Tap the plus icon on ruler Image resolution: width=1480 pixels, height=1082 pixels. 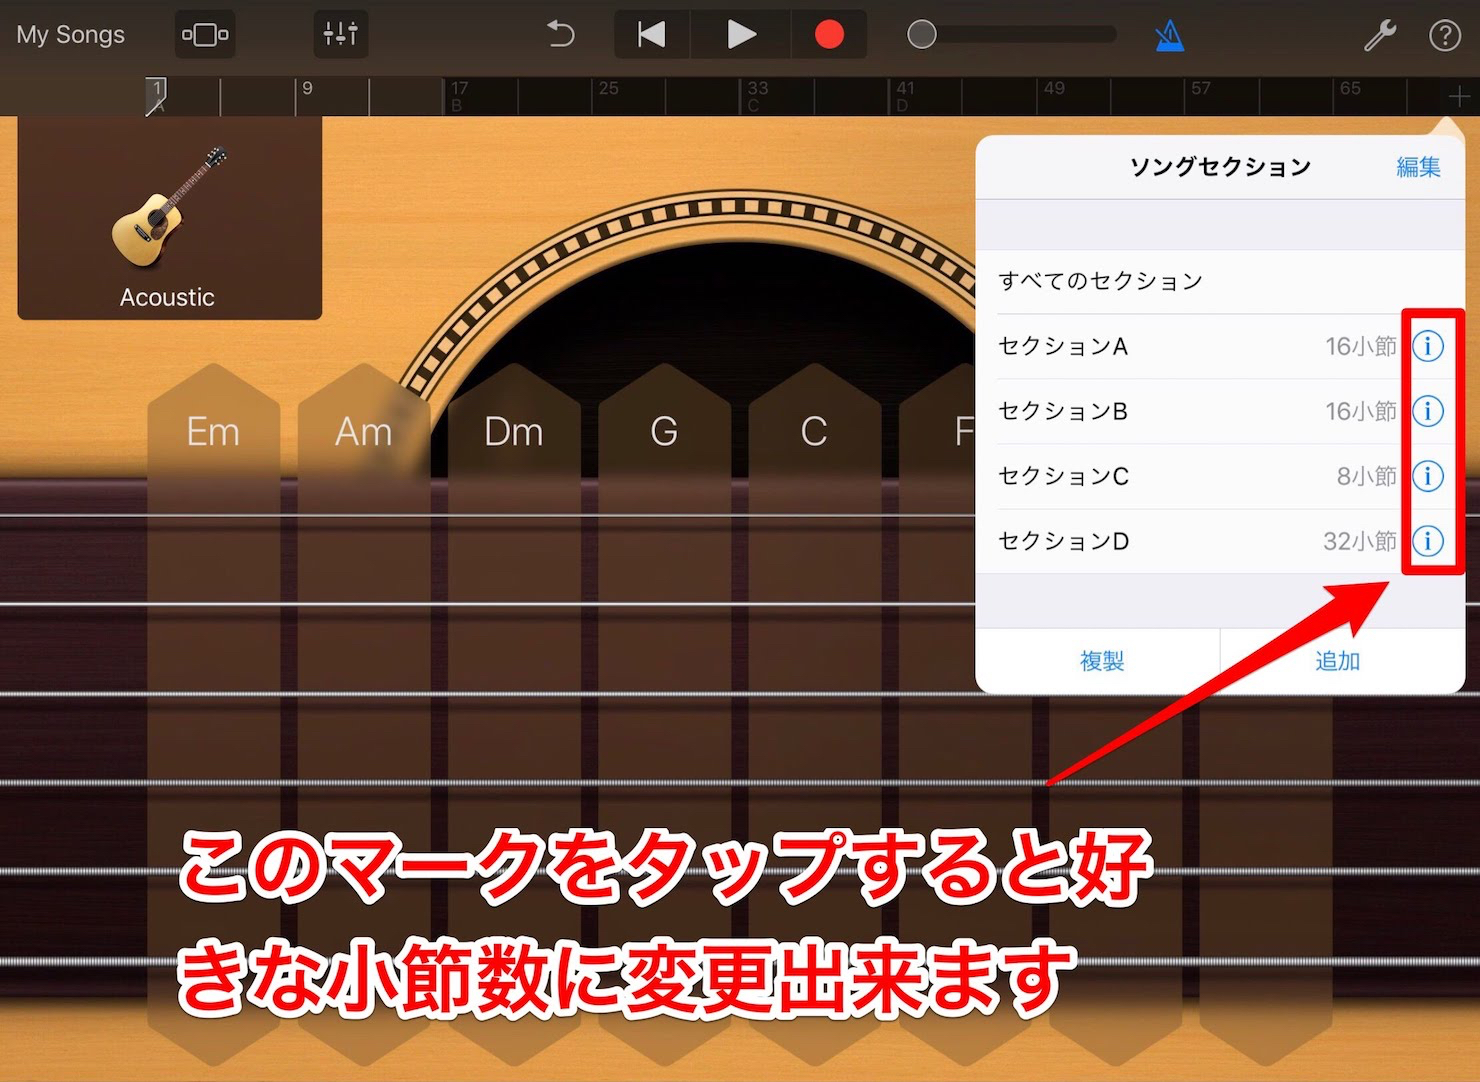click(1458, 97)
